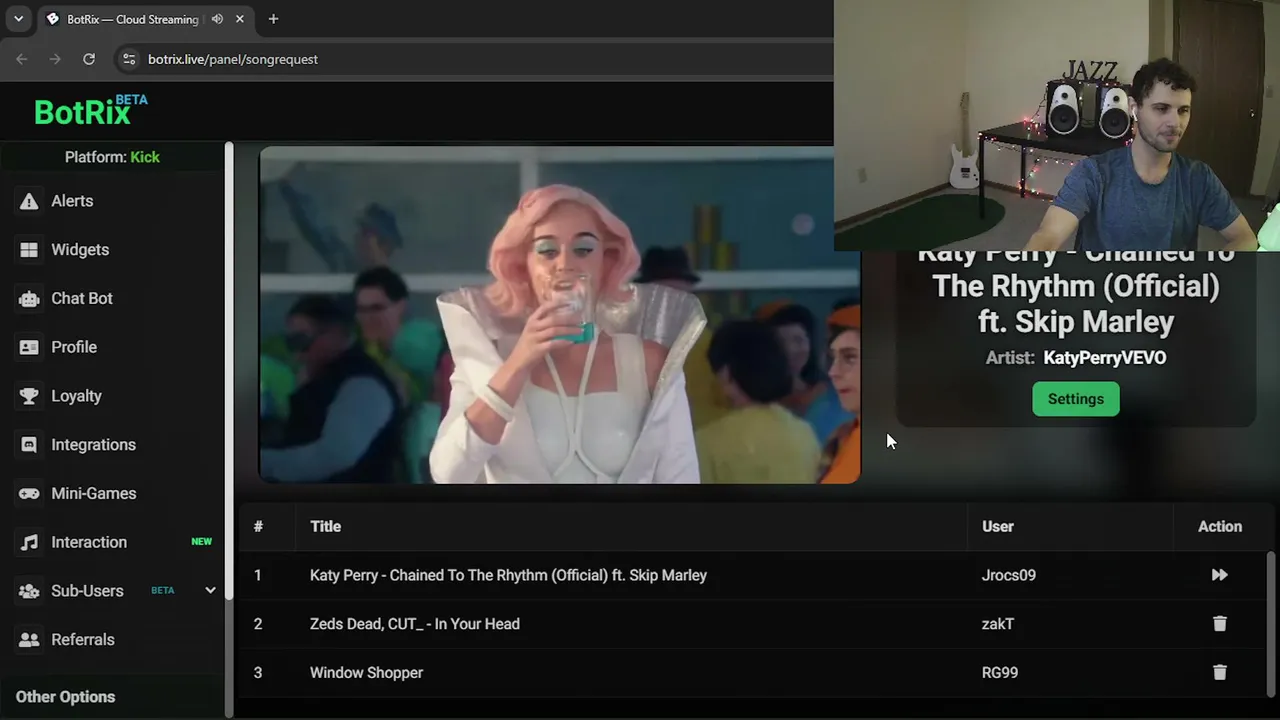Delete the Zeds Dead song from queue

[1219, 624]
